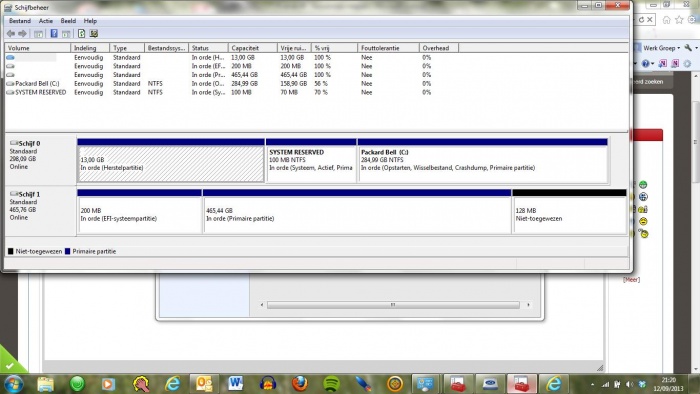Click the [Meer] link in browser
Screen dimensions: 700x394
[631, 280]
